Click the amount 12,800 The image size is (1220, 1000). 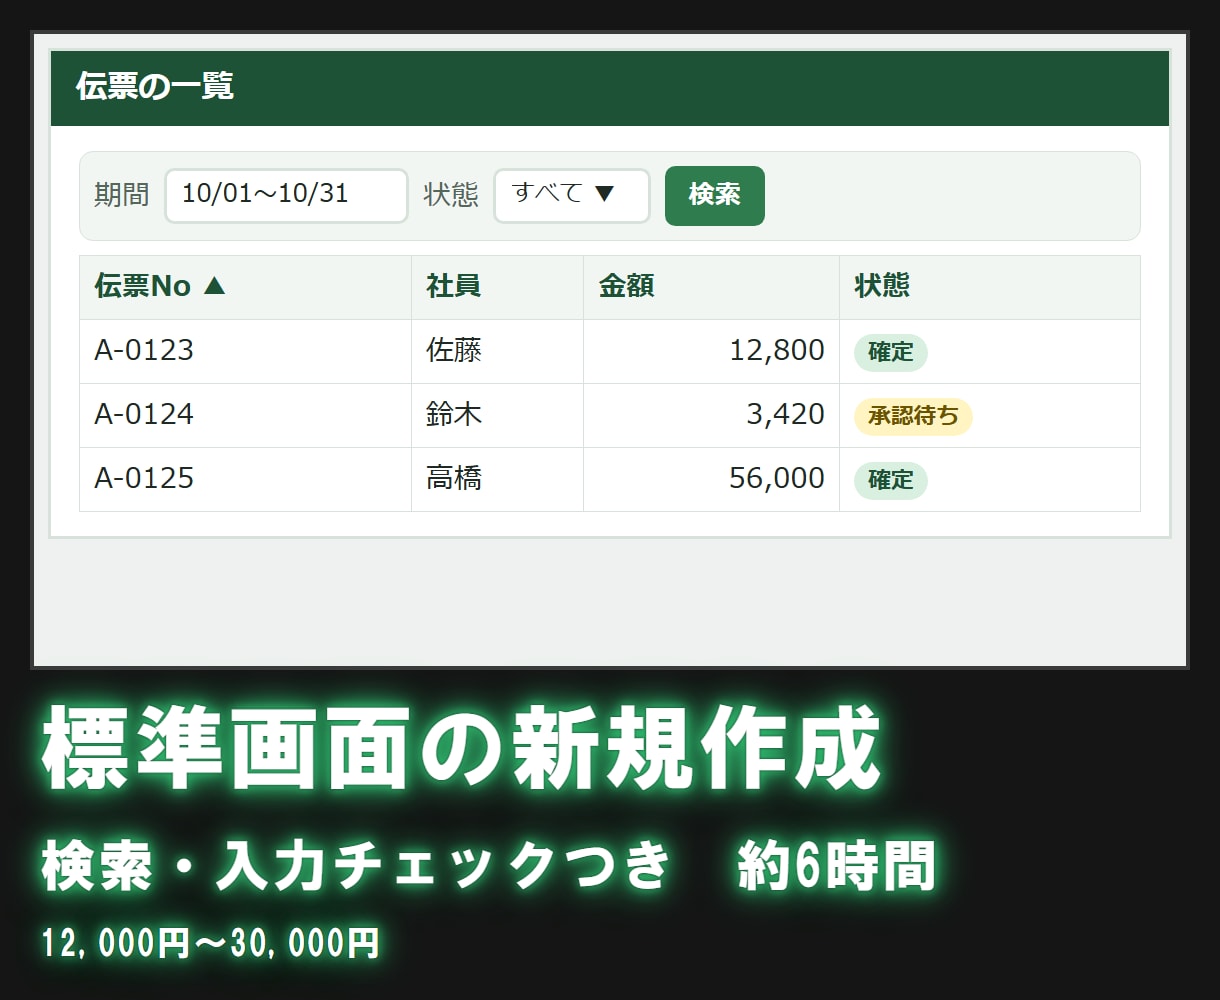pos(777,351)
